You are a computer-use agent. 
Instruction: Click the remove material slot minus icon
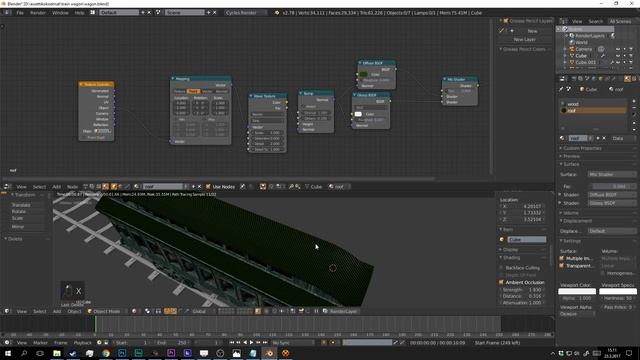(x=633, y=108)
